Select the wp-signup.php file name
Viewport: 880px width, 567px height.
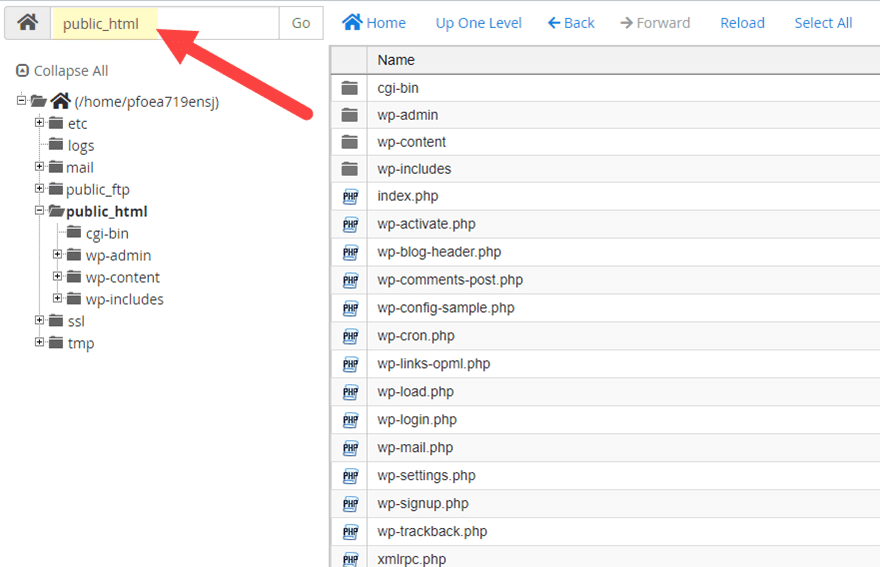(423, 504)
